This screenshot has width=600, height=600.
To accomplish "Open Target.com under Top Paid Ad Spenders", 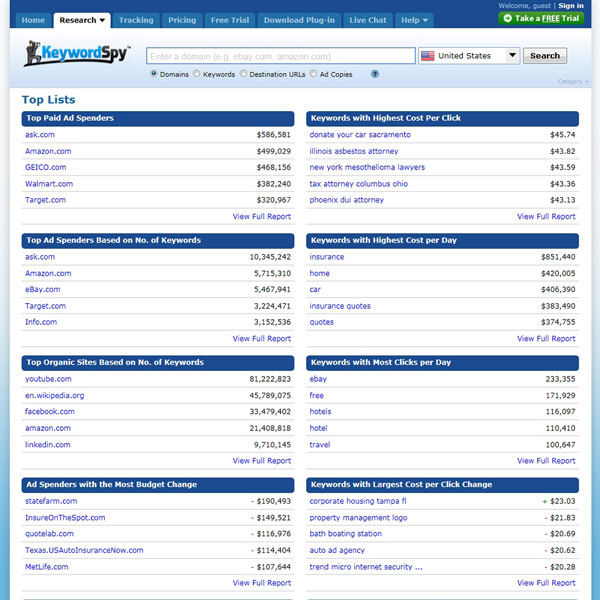I will tap(46, 200).
